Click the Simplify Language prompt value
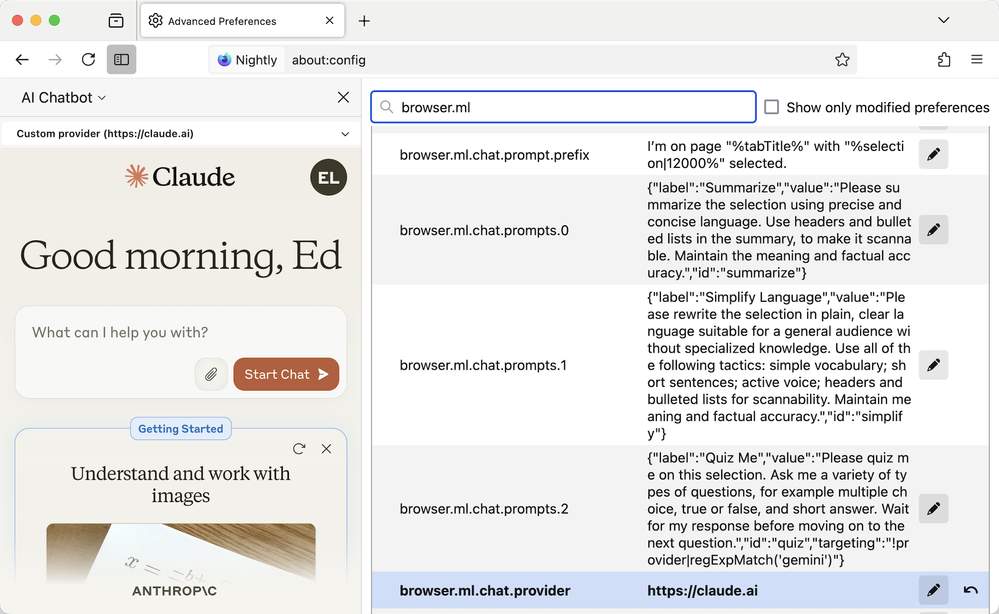 pyautogui.click(x=779, y=366)
